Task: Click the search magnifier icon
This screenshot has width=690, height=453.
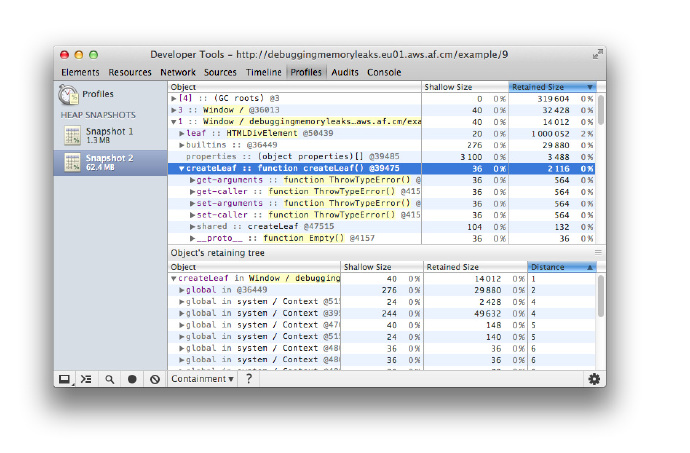Action: pyautogui.click(x=110, y=379)
